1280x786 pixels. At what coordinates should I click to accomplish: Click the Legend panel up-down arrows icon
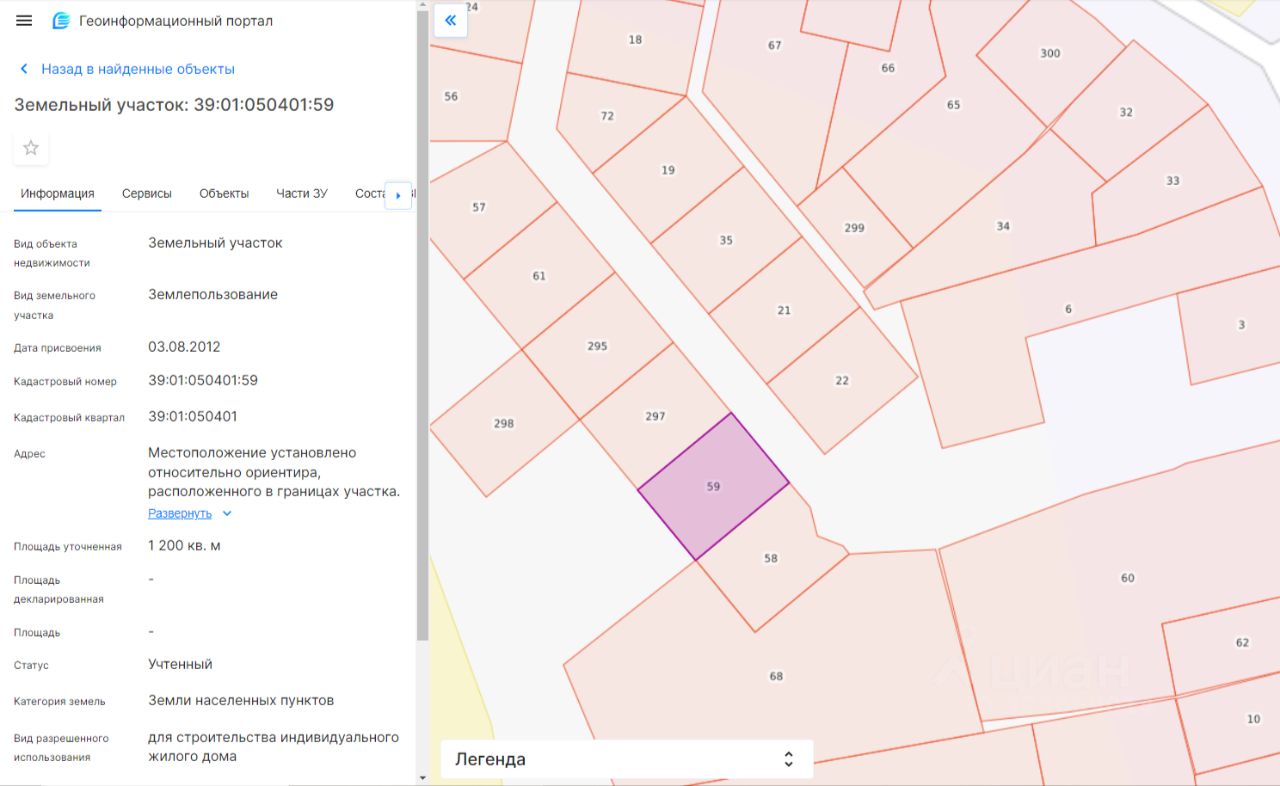(788, 759)
